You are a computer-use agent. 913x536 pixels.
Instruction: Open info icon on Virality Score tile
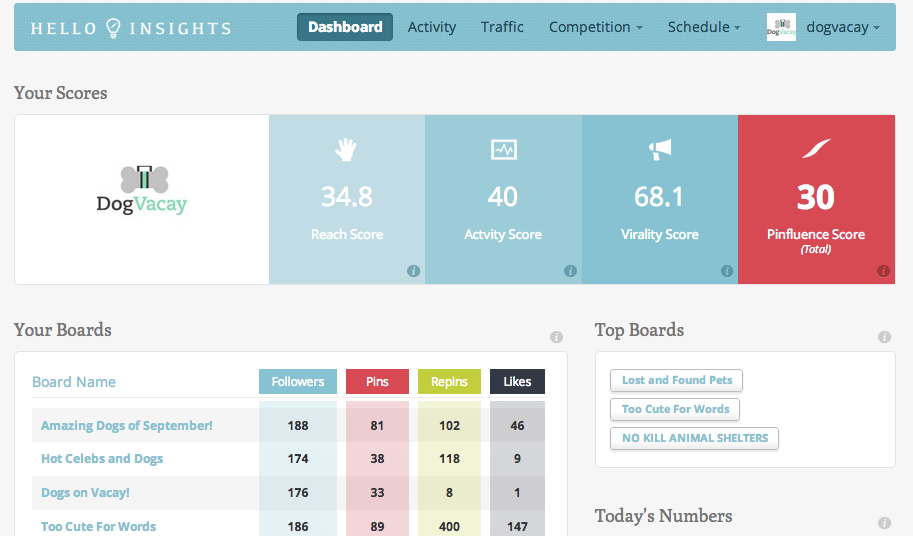[x=727, y=271]
